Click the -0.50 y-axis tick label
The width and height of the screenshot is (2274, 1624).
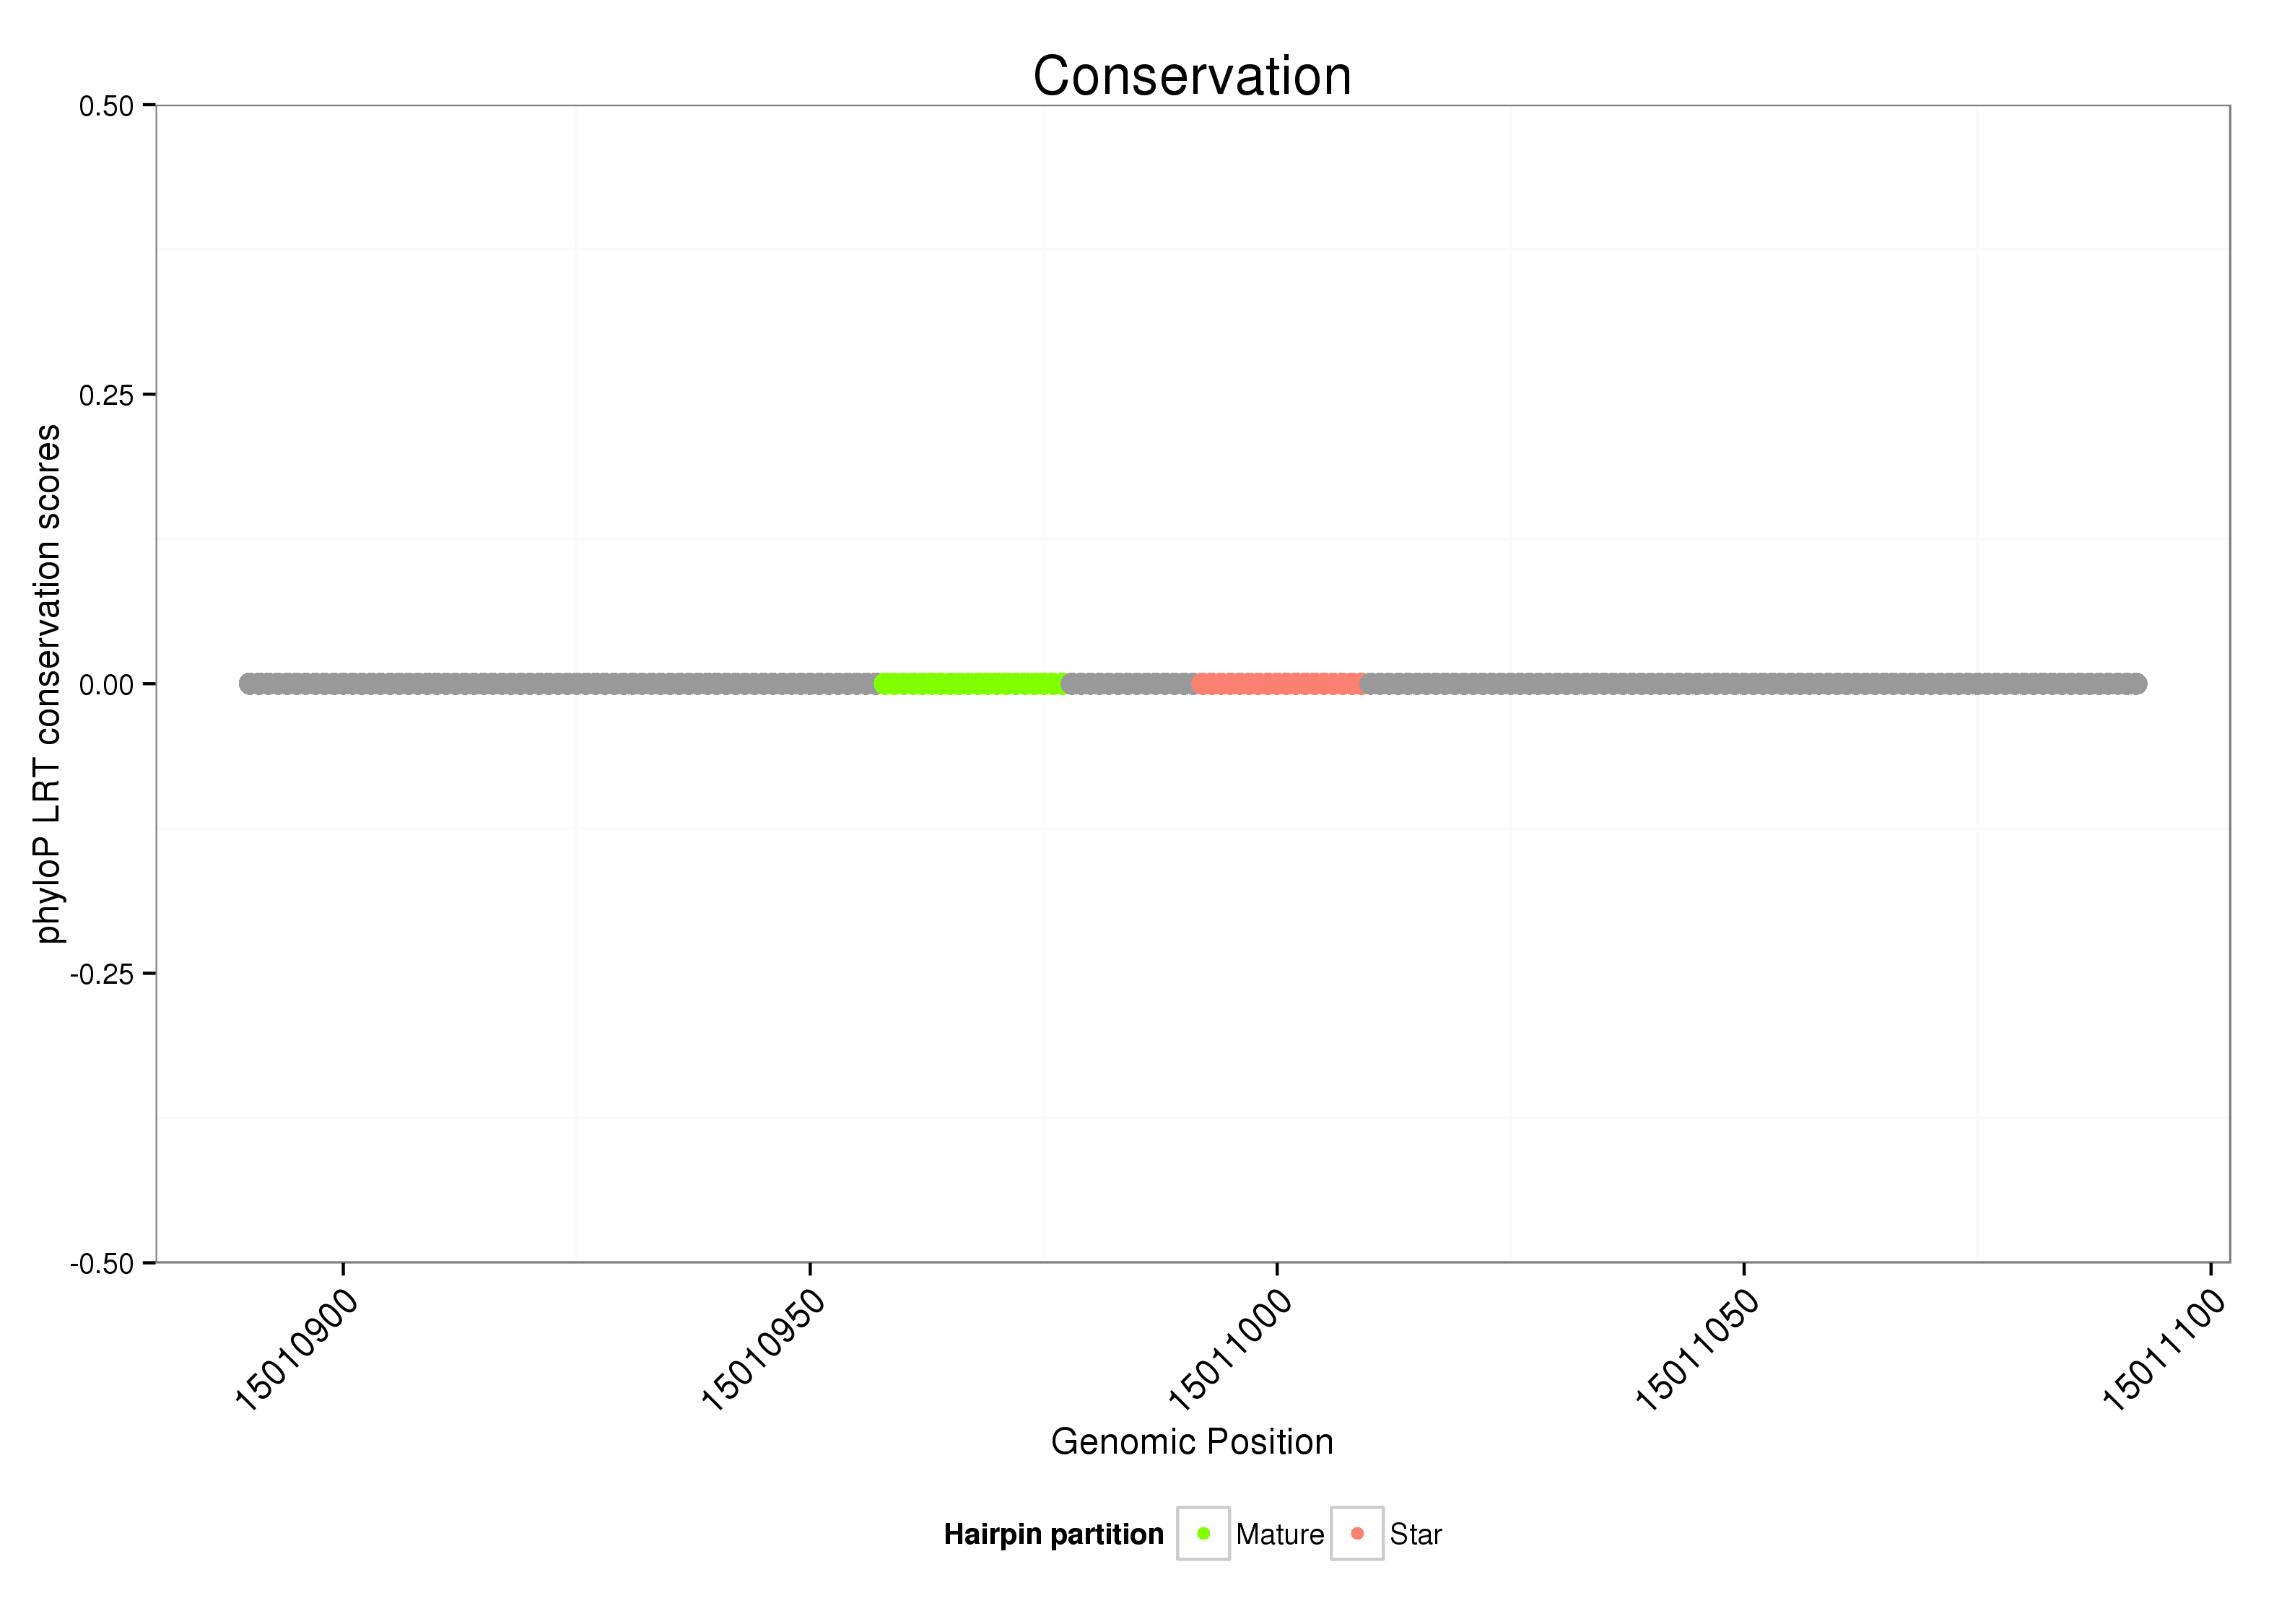(x=102, y=1264)
